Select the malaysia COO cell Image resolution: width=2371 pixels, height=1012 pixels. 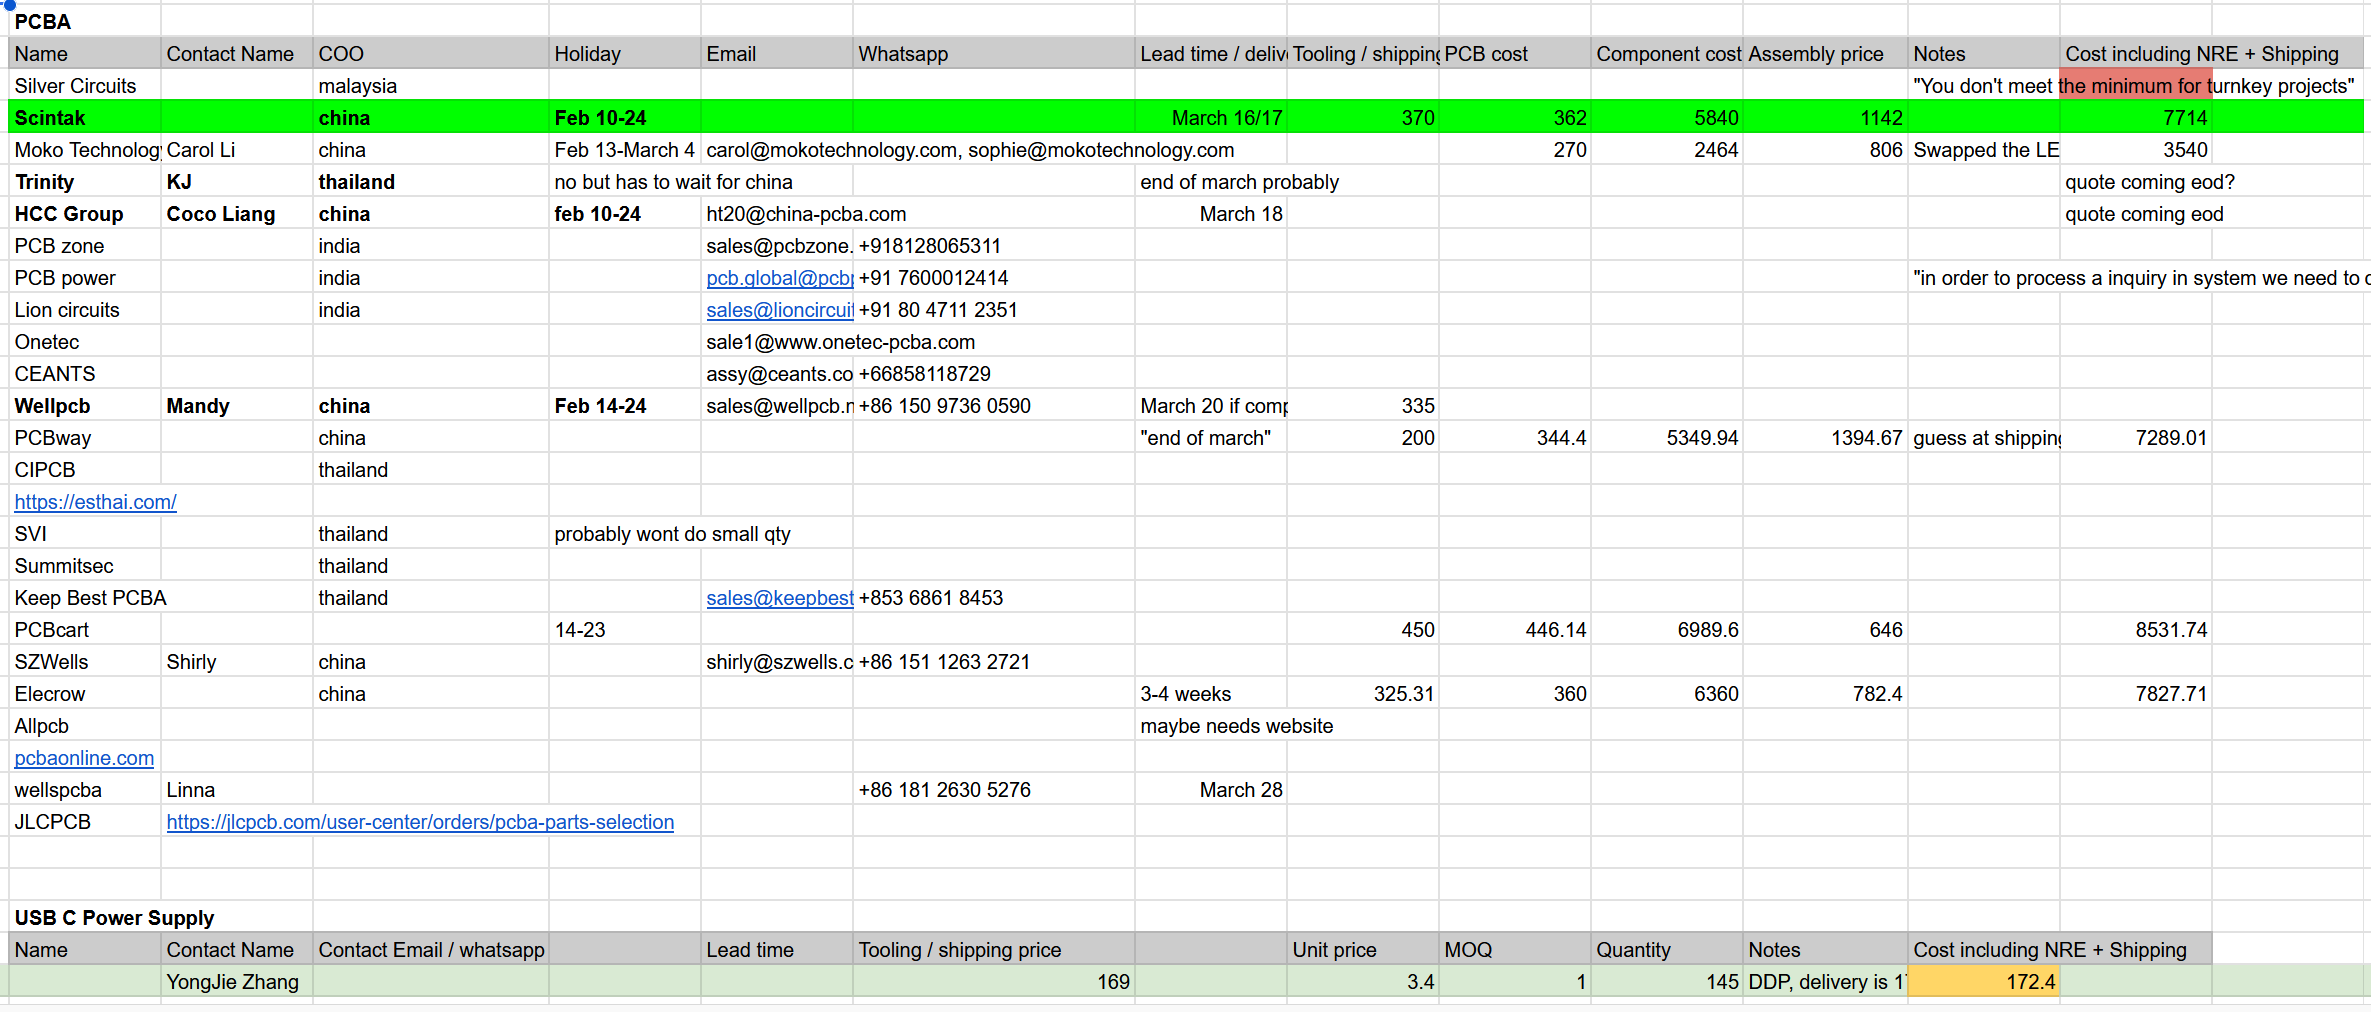pyautogui.click(x=431, y=86)
